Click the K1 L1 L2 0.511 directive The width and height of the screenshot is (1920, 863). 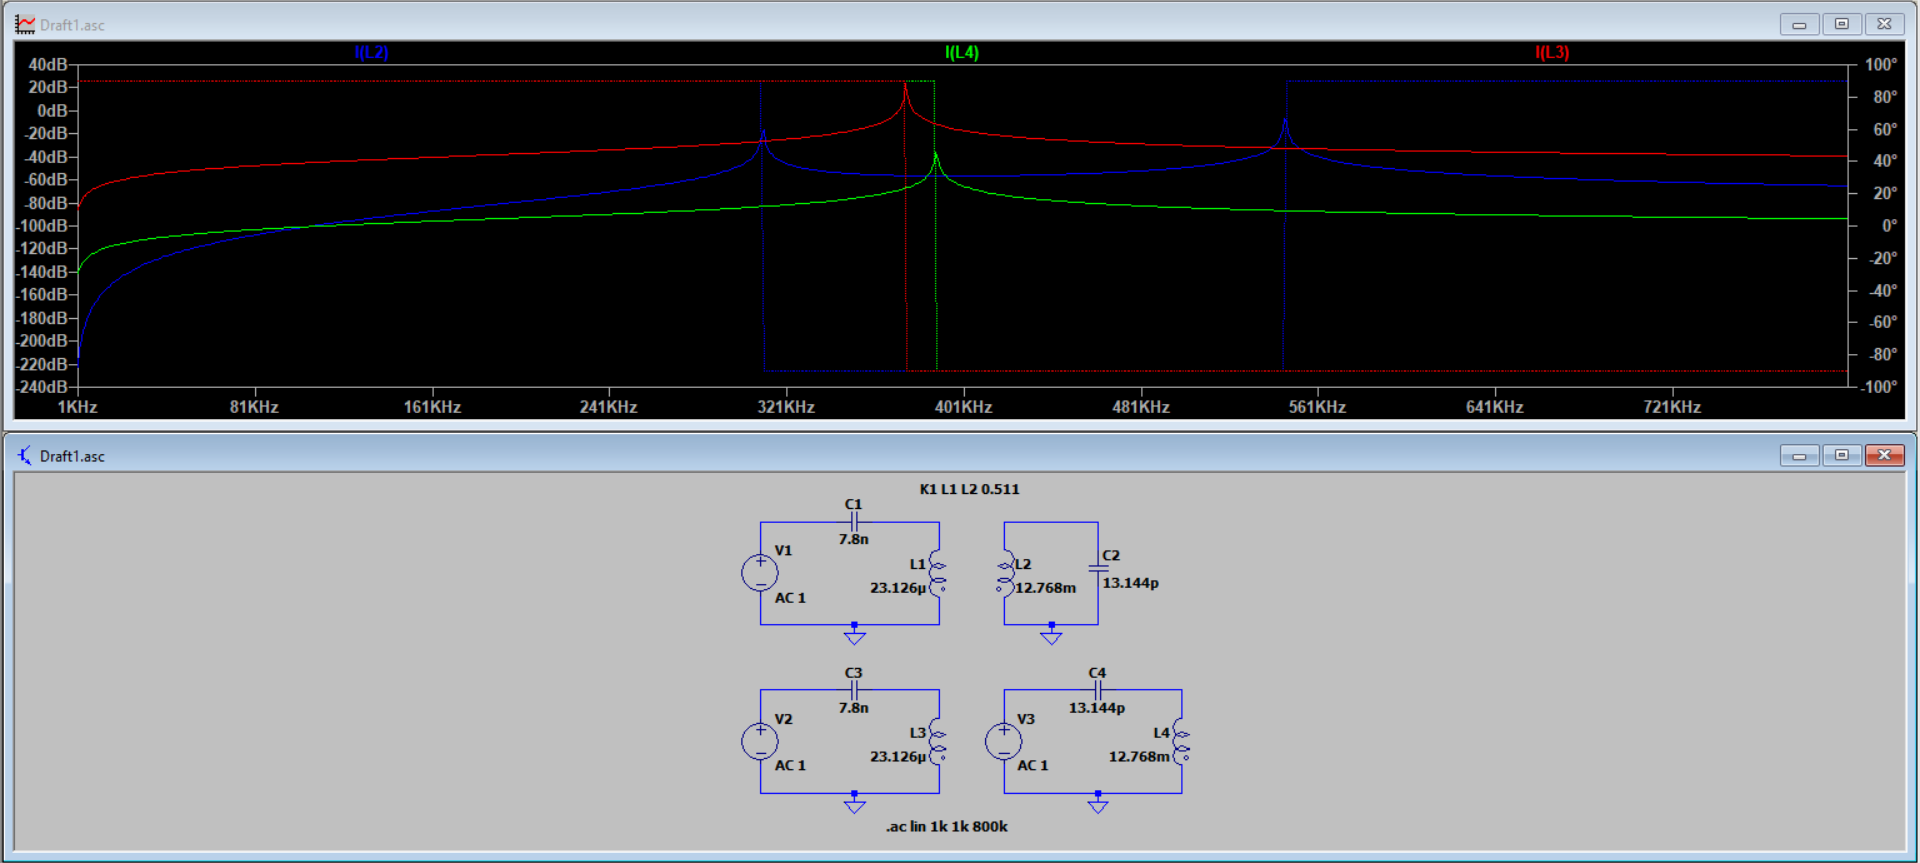pyautogui.click(x=969, y=489)
